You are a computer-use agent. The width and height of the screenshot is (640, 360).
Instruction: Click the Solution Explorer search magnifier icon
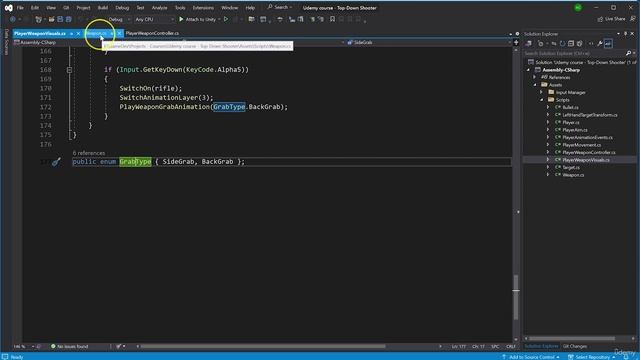(628, 53)
